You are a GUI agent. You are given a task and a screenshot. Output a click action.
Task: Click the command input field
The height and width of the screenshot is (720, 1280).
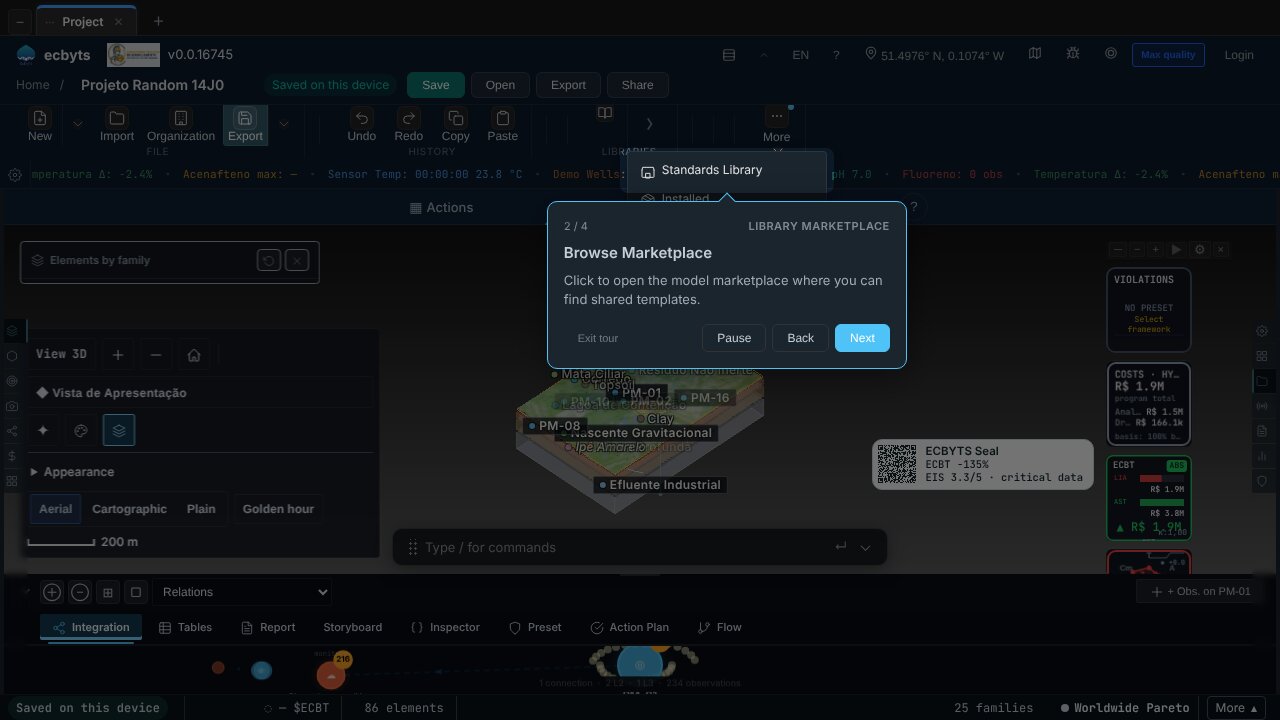click(625, 547)
